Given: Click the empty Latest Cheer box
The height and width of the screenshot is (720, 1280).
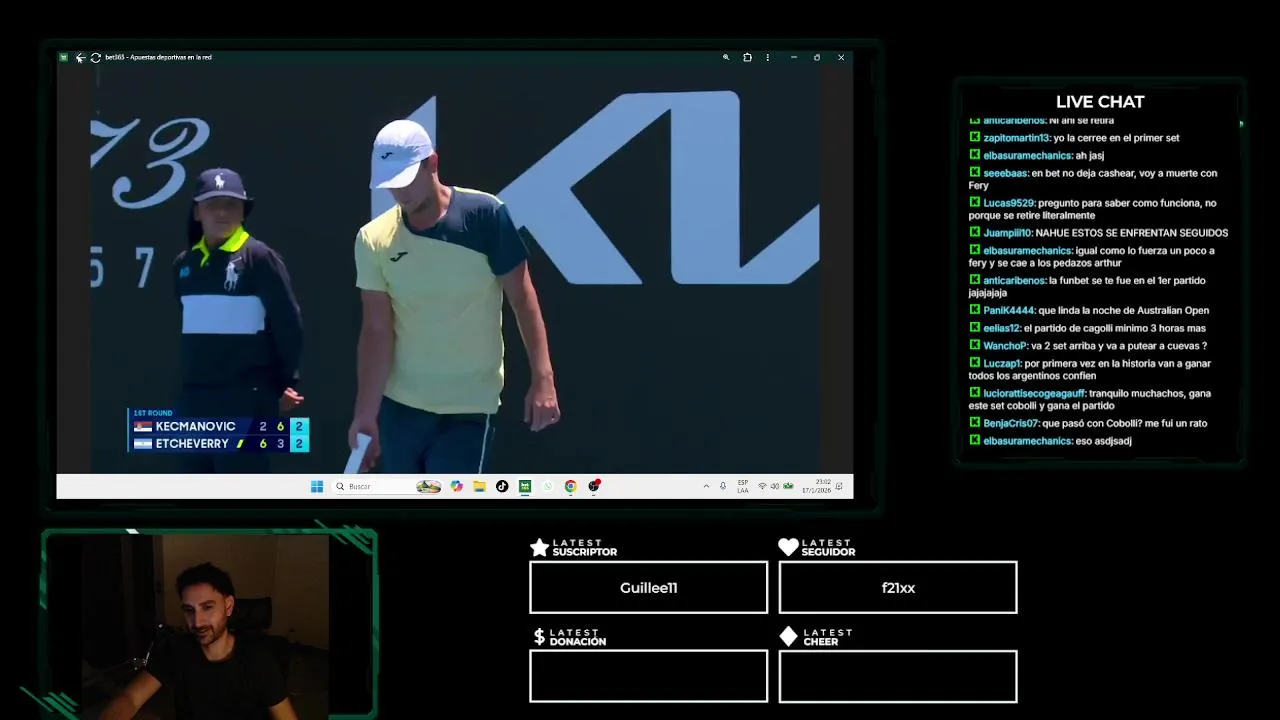Looking at the screenshot, I should pos(898,676).
